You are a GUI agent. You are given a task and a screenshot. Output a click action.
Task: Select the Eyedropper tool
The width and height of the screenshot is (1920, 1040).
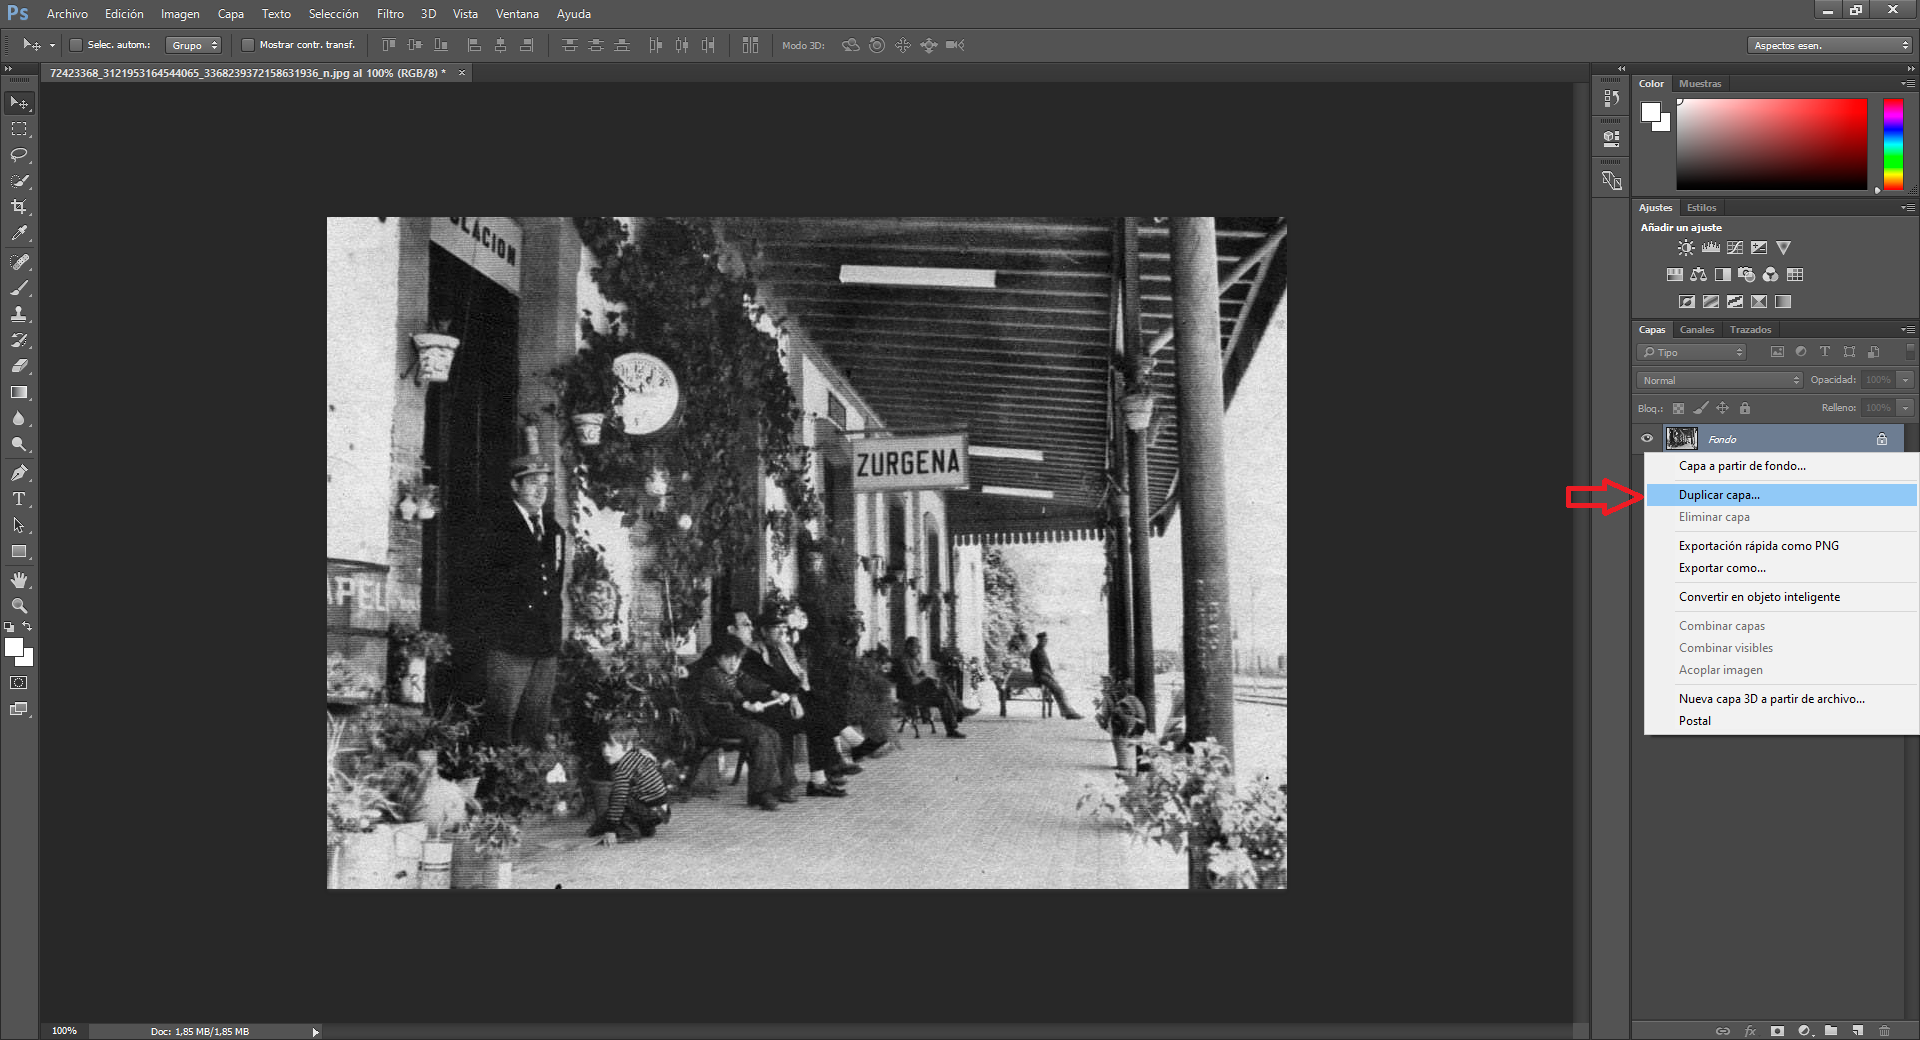(19, 233)
